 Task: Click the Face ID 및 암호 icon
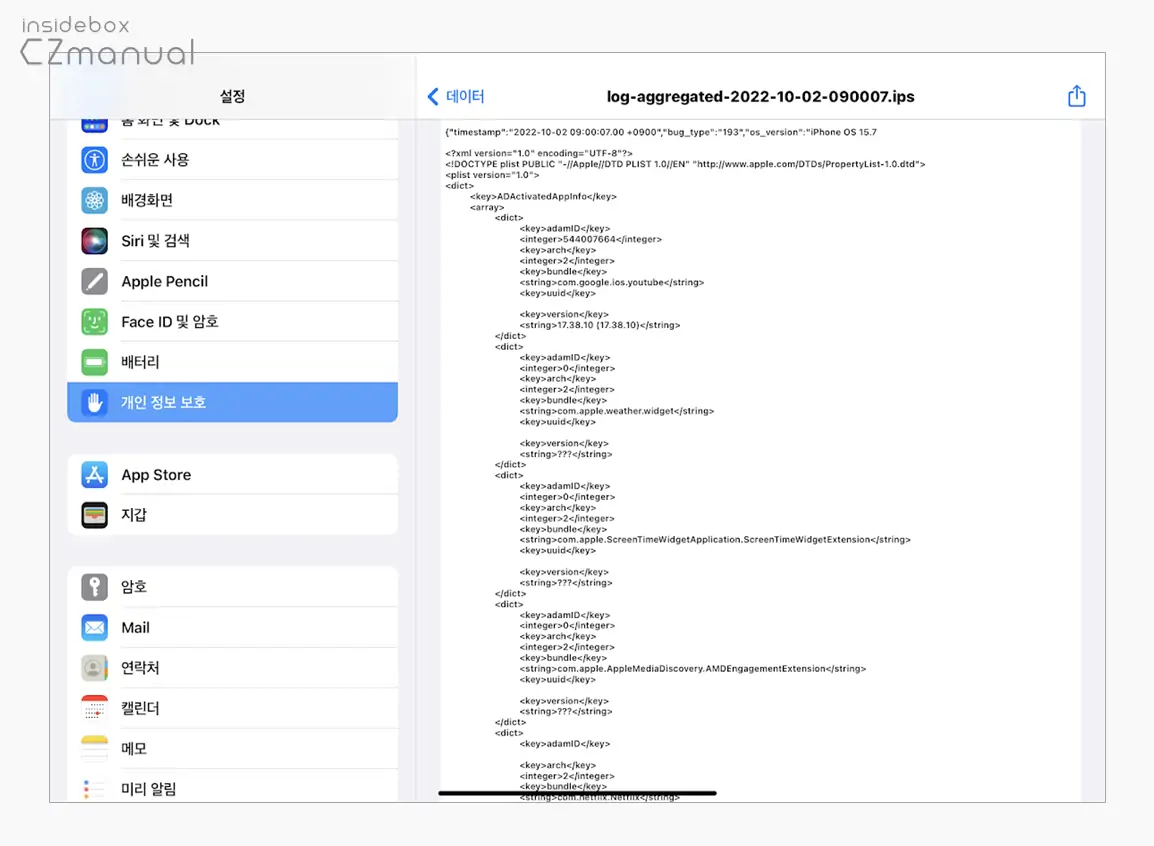[94, 321]
